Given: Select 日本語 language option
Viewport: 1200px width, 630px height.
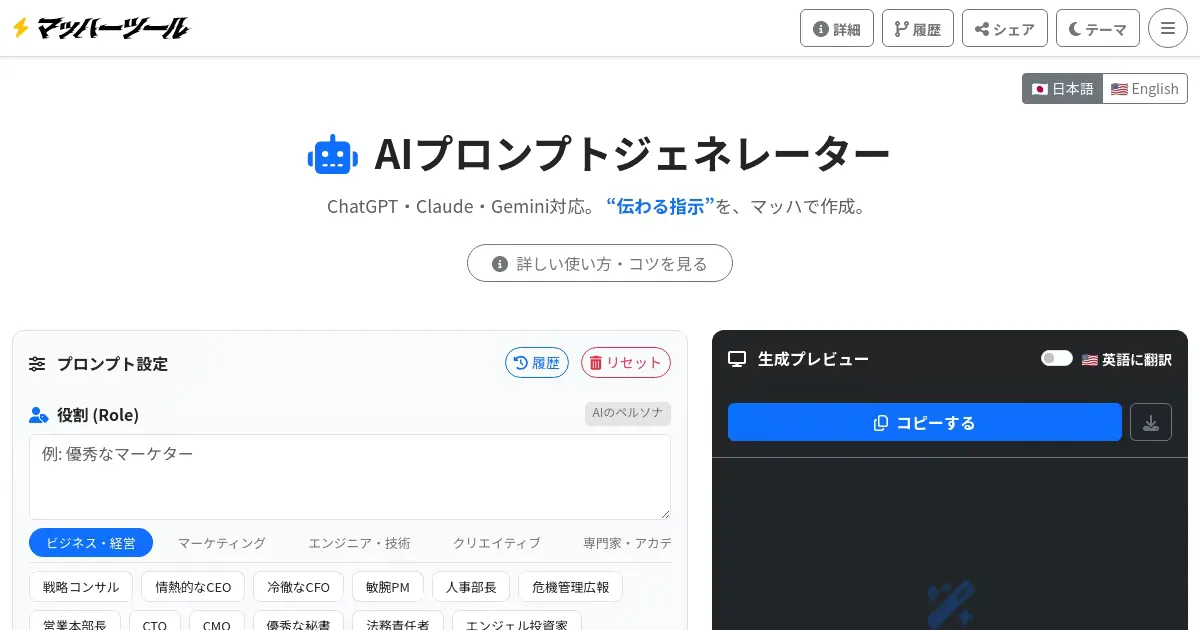Looking at the screenshot, I should pos(1062,89).
